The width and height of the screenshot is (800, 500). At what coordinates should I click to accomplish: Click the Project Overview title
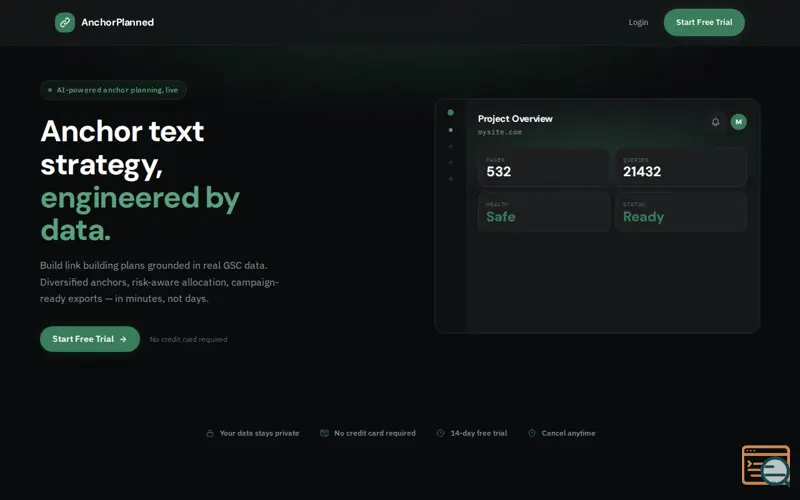[515, 119]
